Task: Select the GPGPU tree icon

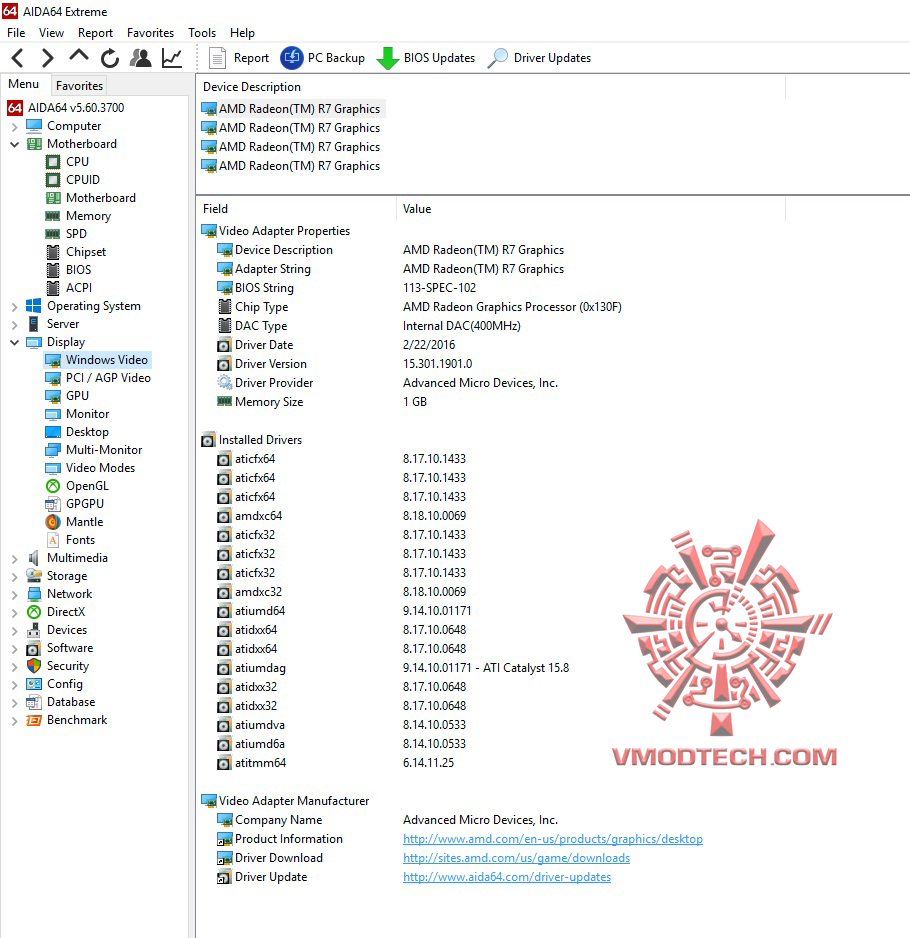Action: [x=53, y=504]
